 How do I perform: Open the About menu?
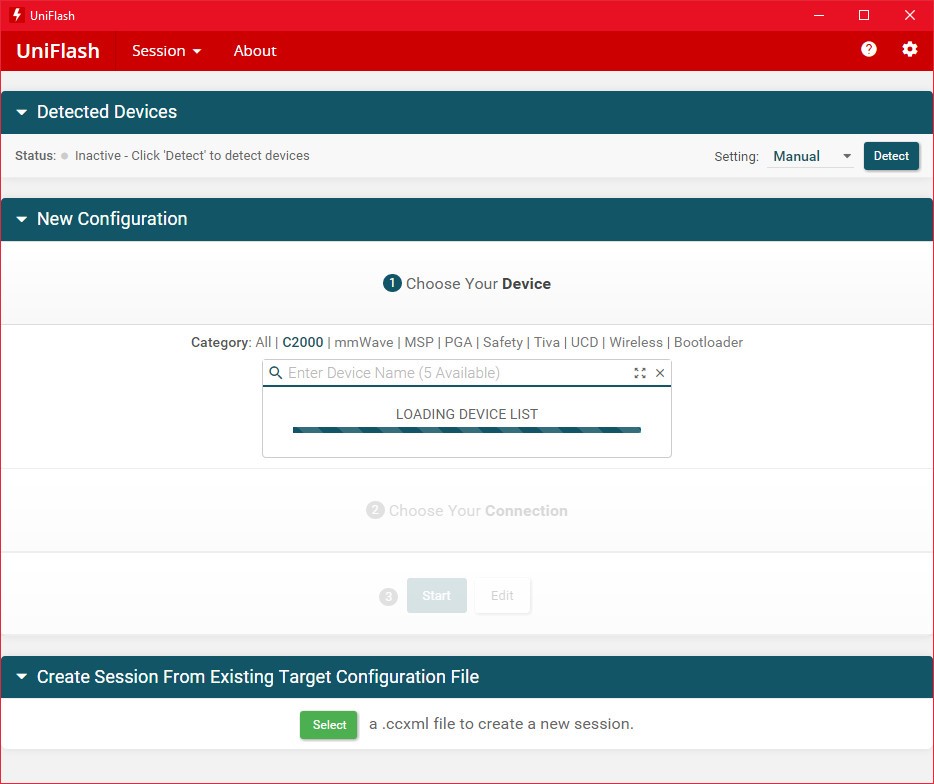[x=255, y=51]
